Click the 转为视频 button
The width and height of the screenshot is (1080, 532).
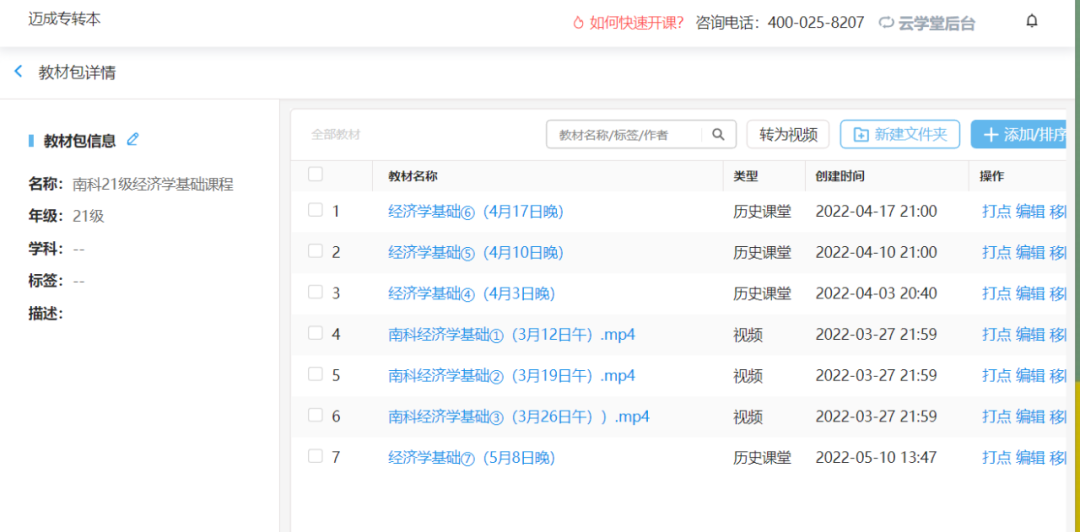[788, 134]
